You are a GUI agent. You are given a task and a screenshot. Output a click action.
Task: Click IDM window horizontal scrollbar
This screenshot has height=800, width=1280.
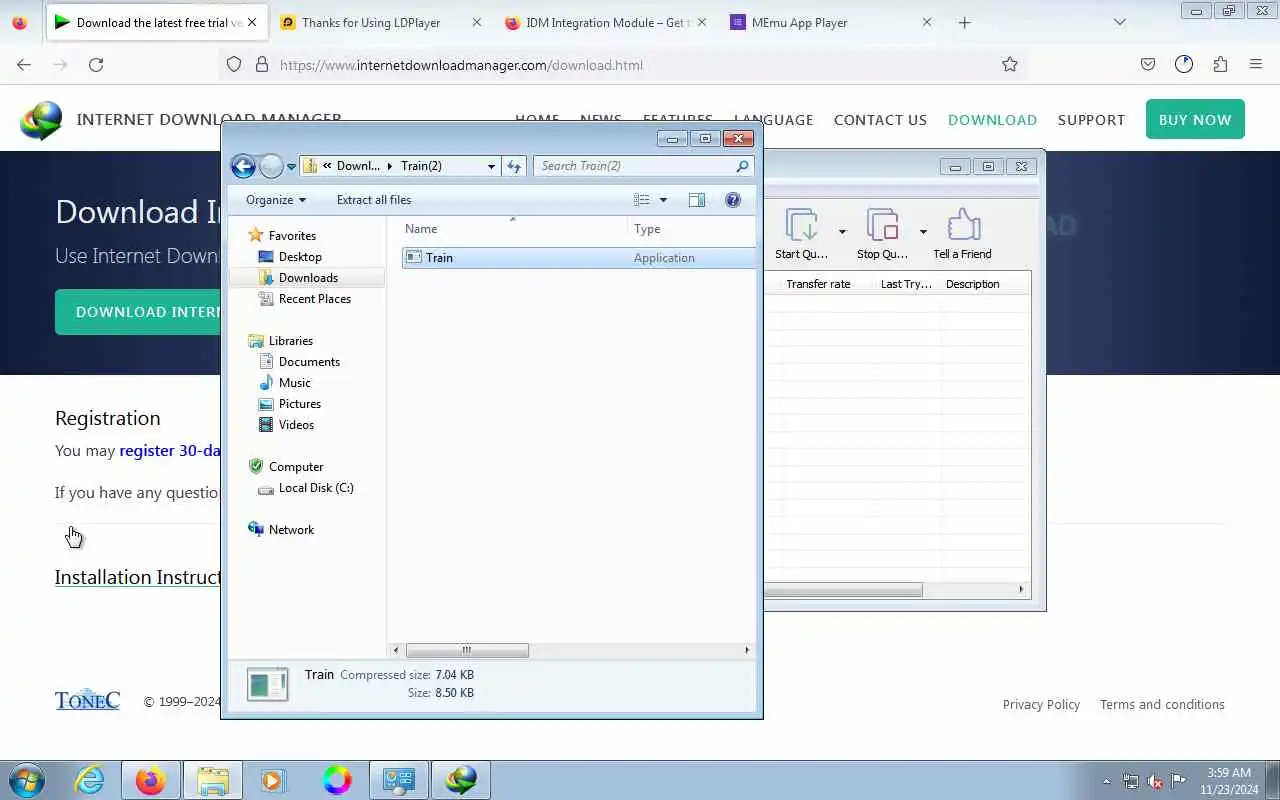click(843, 590)
